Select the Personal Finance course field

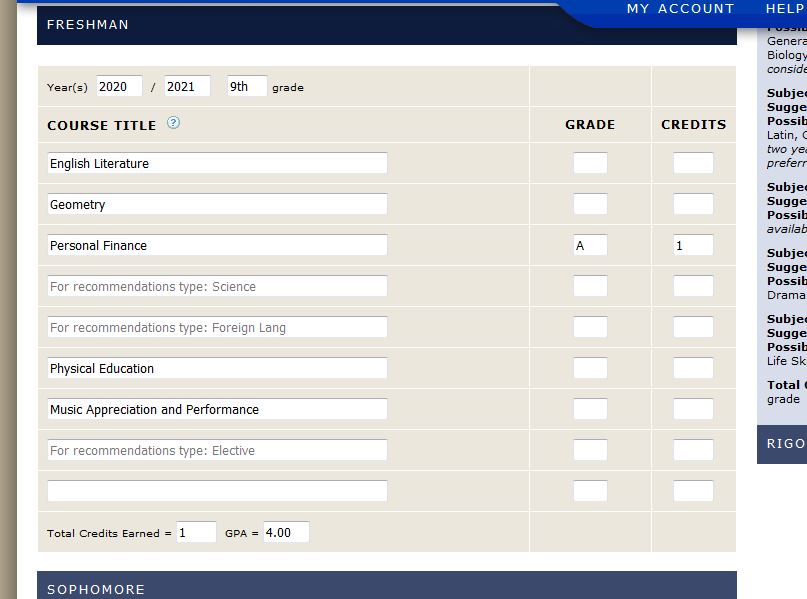pos(218,245)
